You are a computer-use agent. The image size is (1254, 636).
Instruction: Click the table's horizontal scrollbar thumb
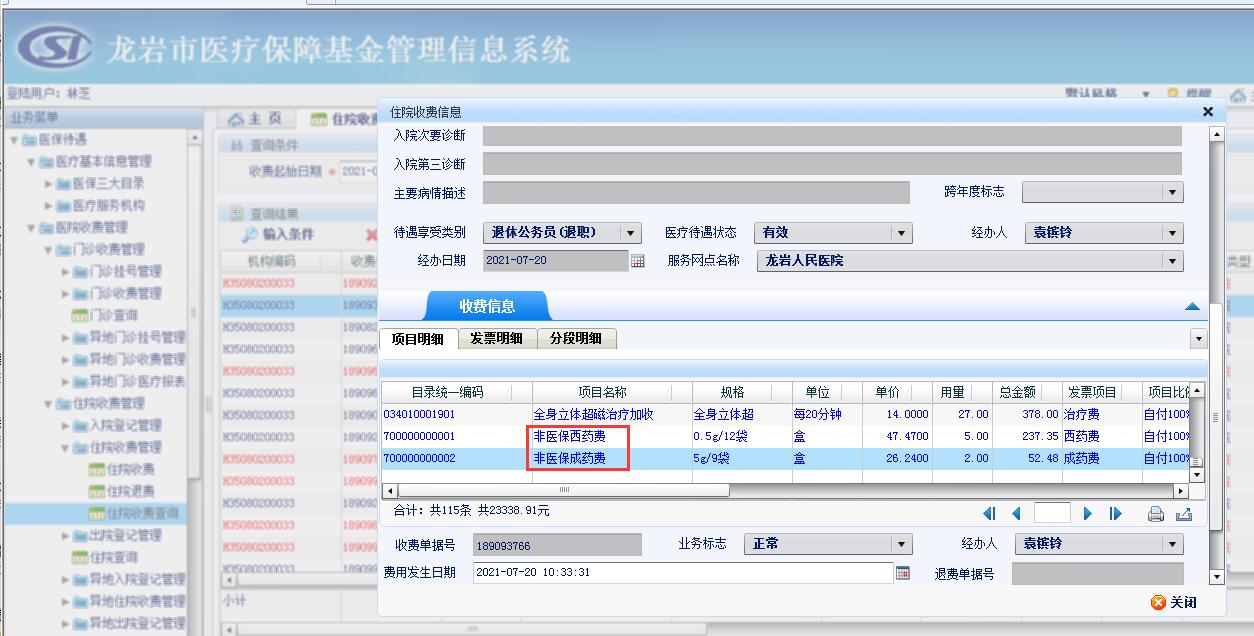[564, 490]
